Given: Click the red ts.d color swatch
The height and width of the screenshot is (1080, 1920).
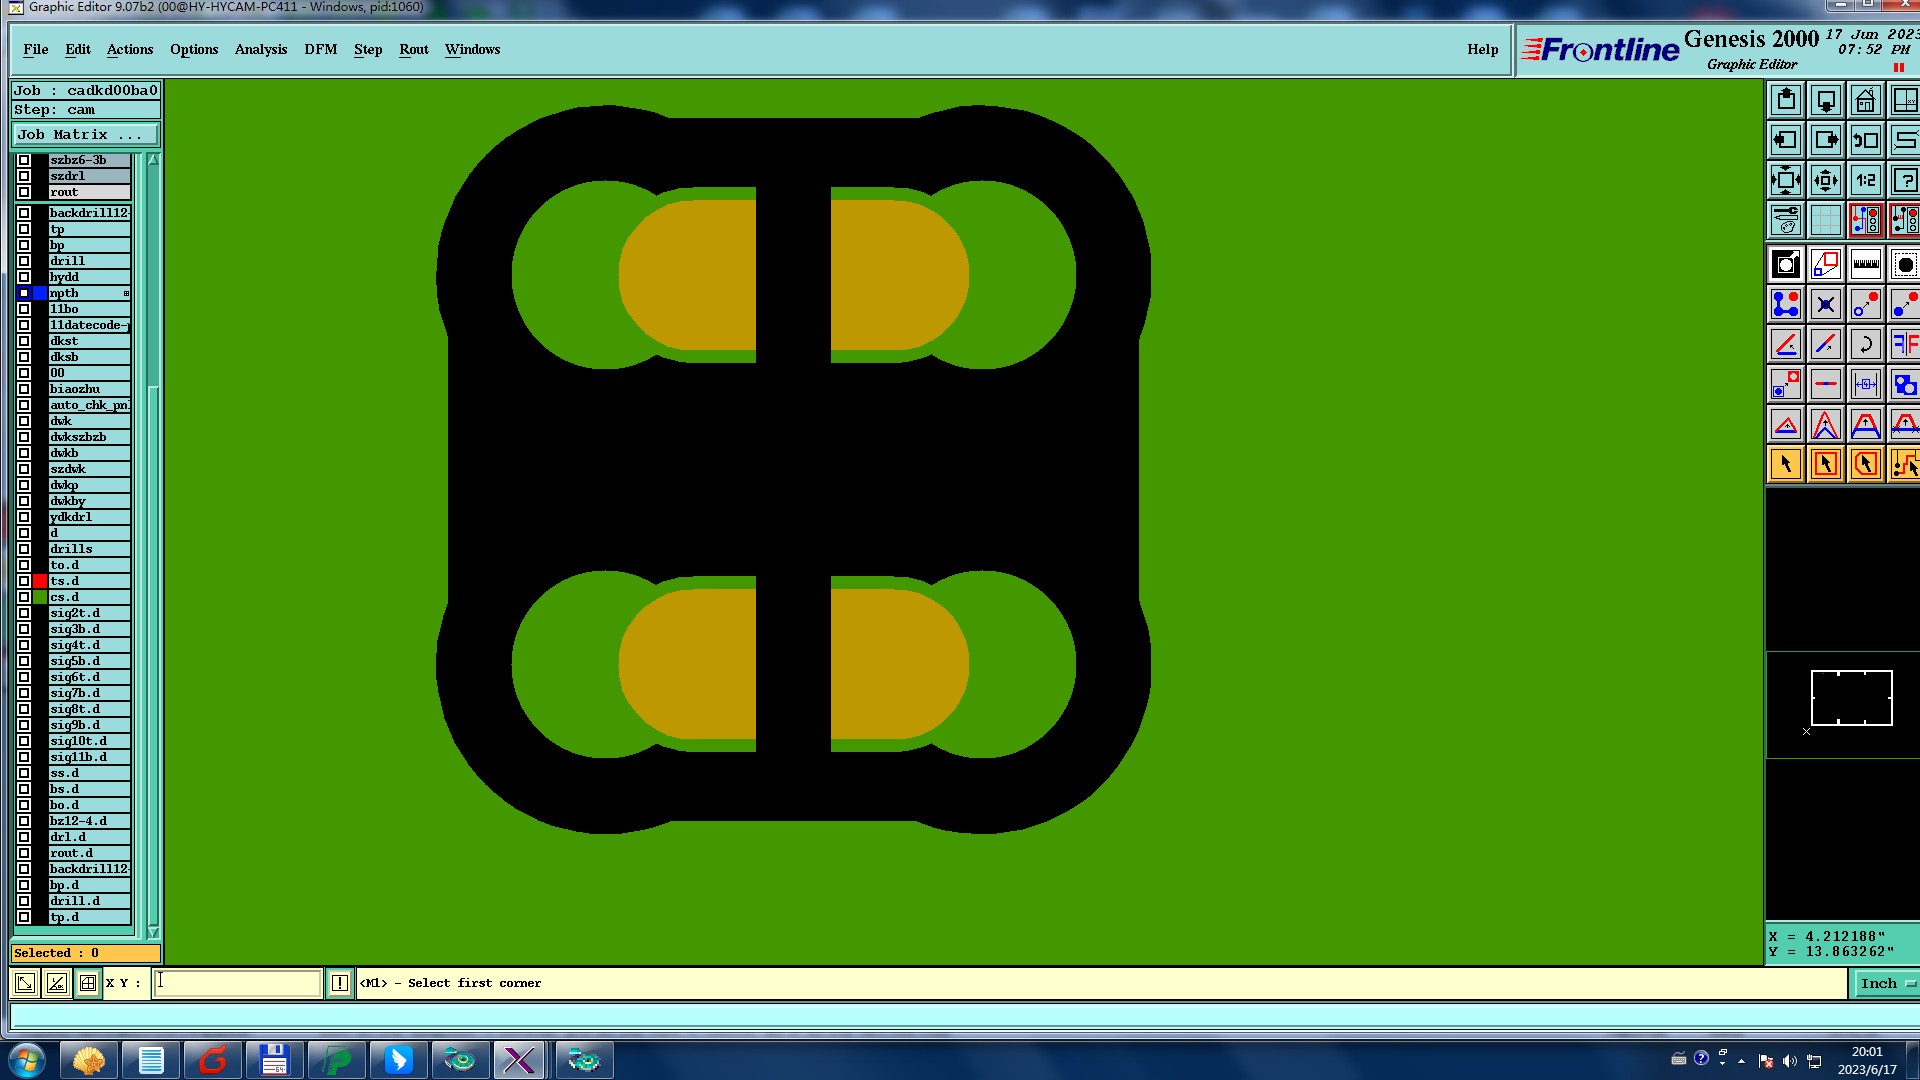Looking at the screenshot, I should 40,581.
